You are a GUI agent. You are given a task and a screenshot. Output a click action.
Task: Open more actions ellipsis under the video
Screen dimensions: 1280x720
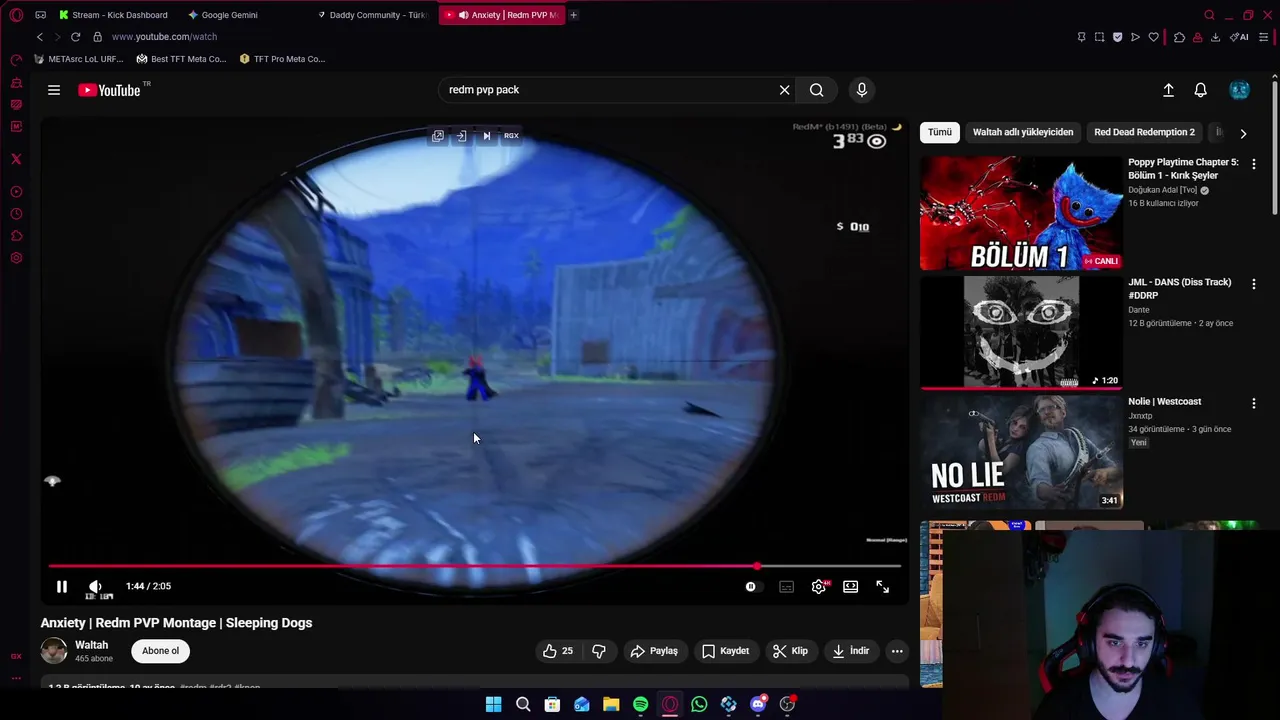click(x=897, y=651)
